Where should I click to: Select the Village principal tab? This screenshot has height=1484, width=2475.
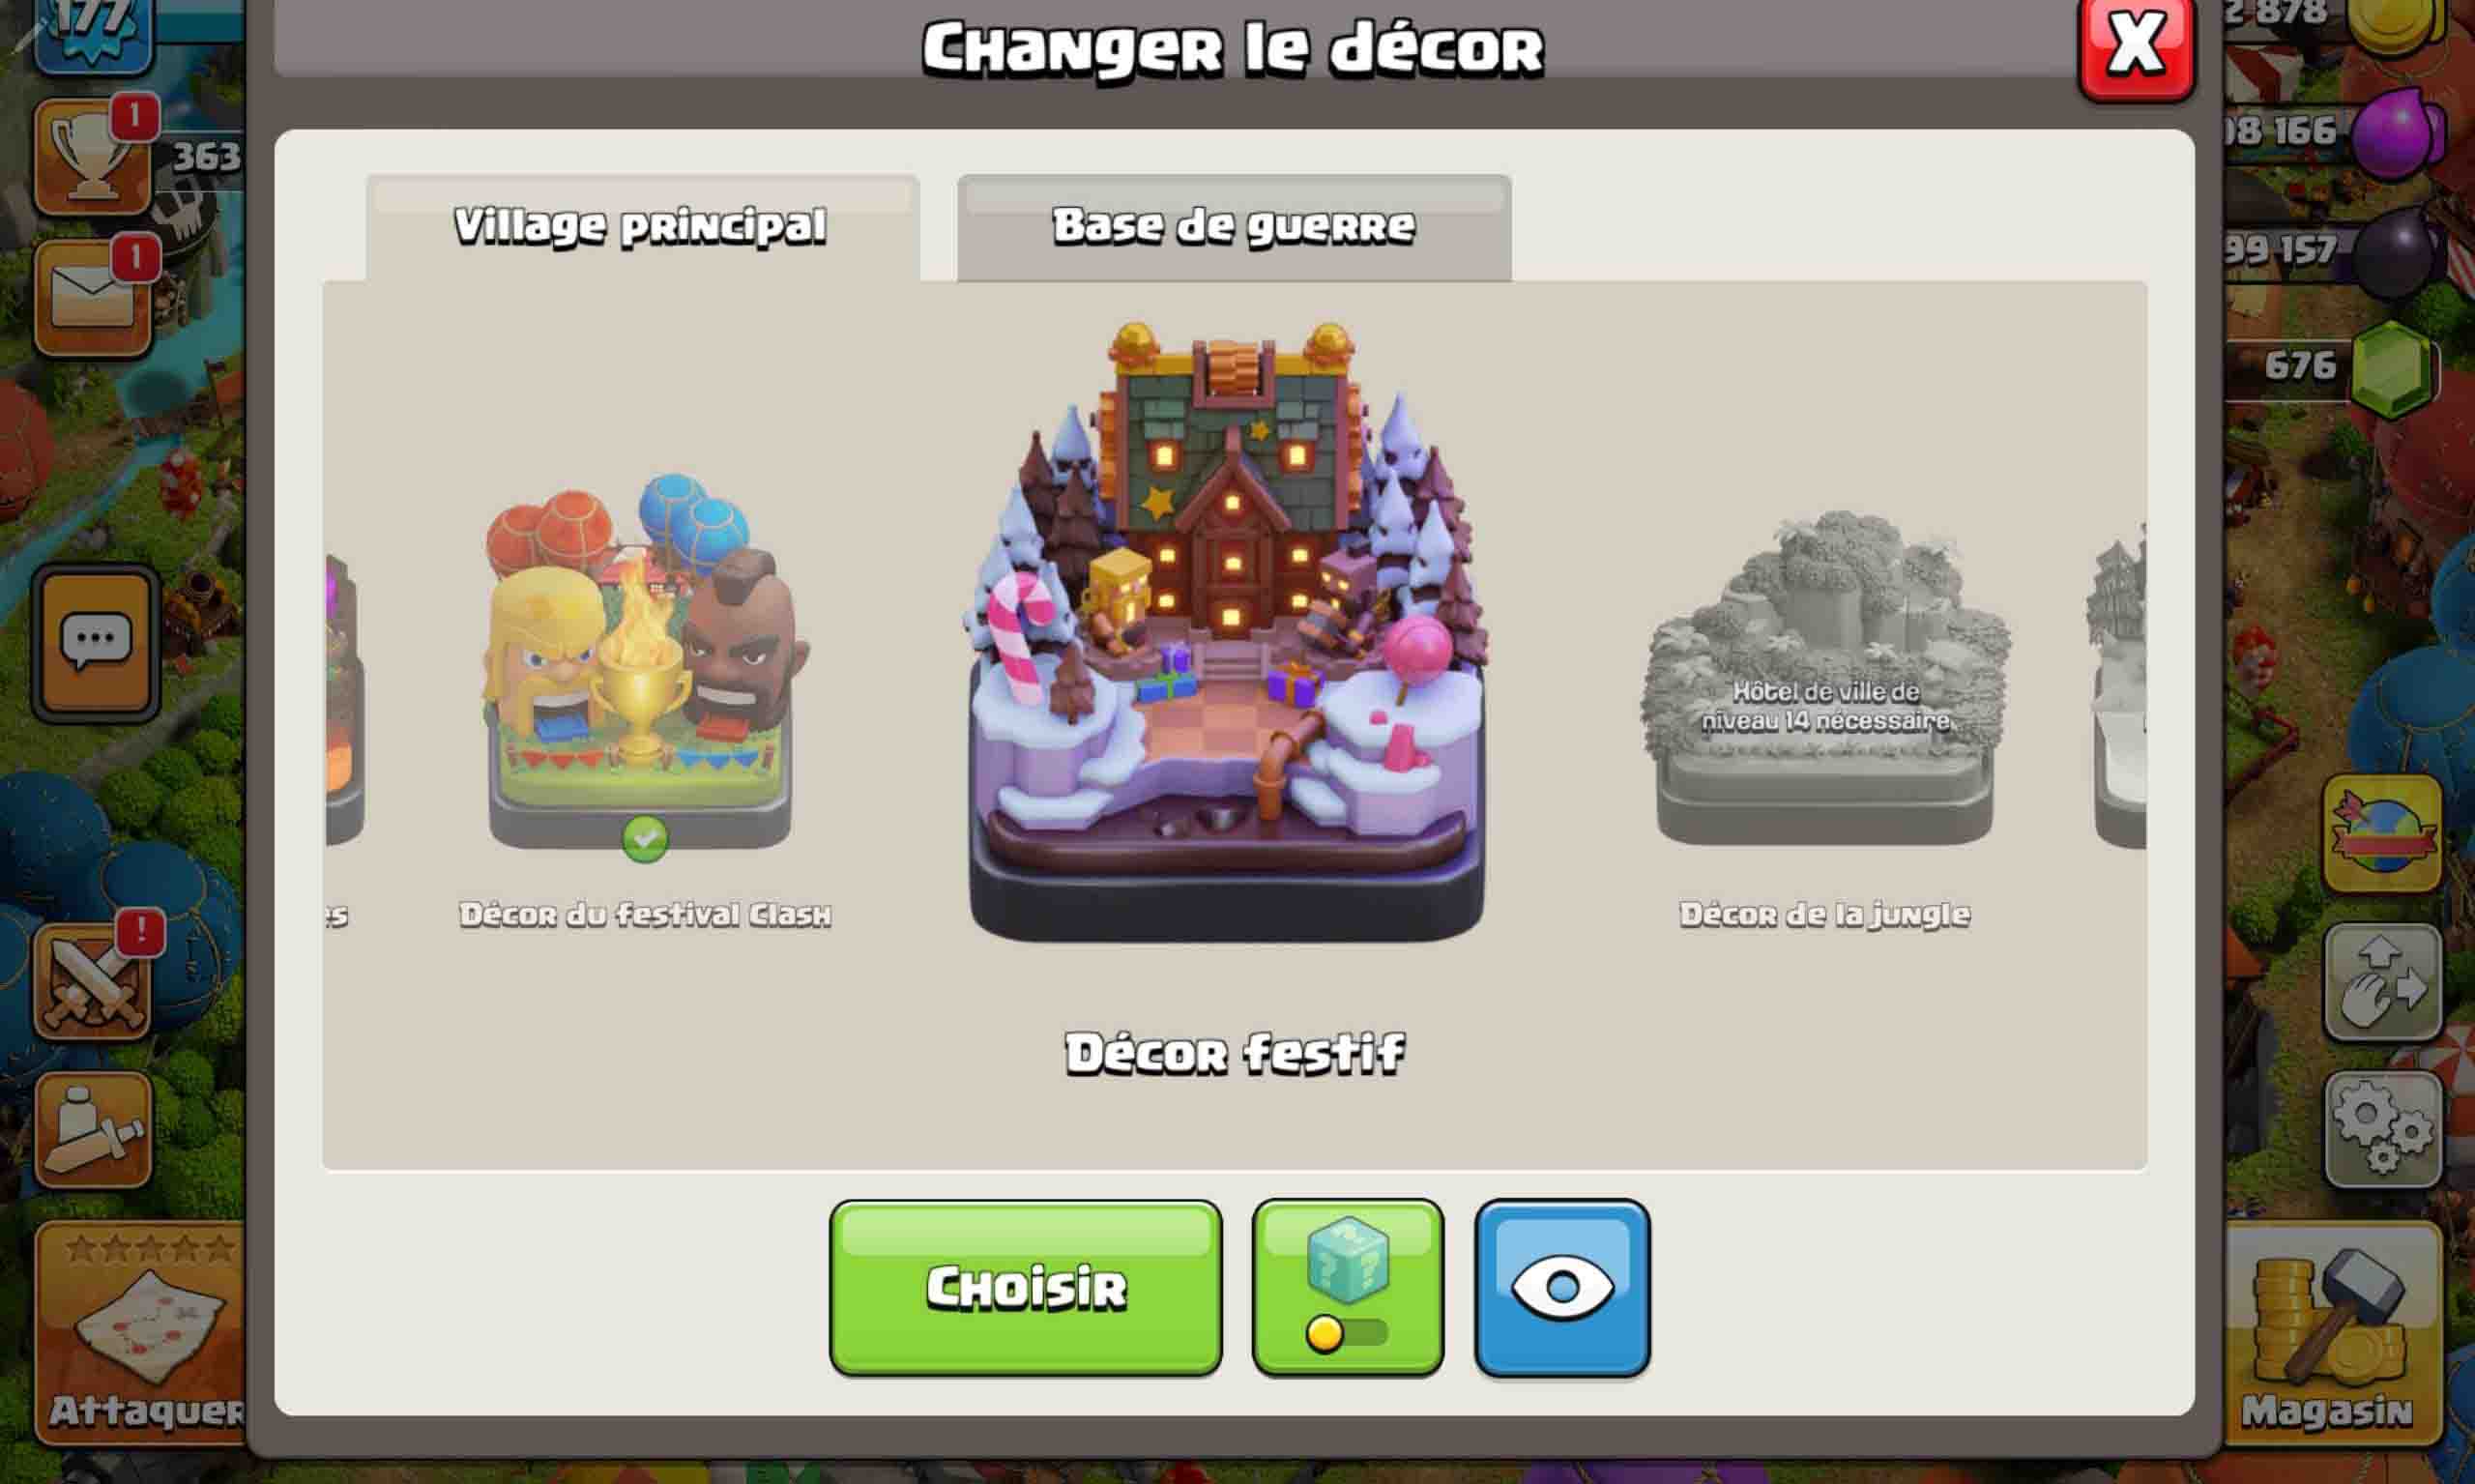pos(642,227)
